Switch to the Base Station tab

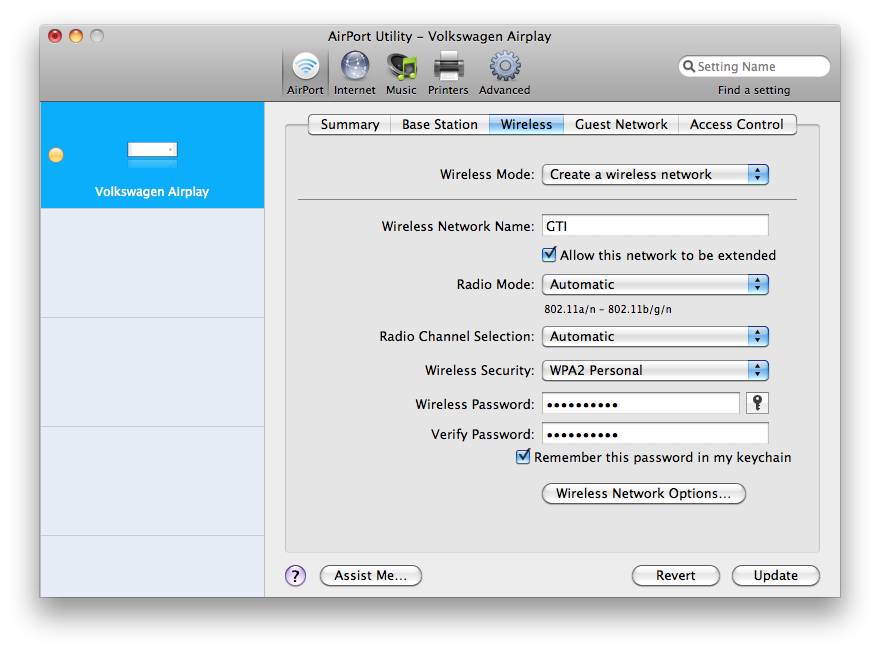pyautogui.click(x=440, y=125)
